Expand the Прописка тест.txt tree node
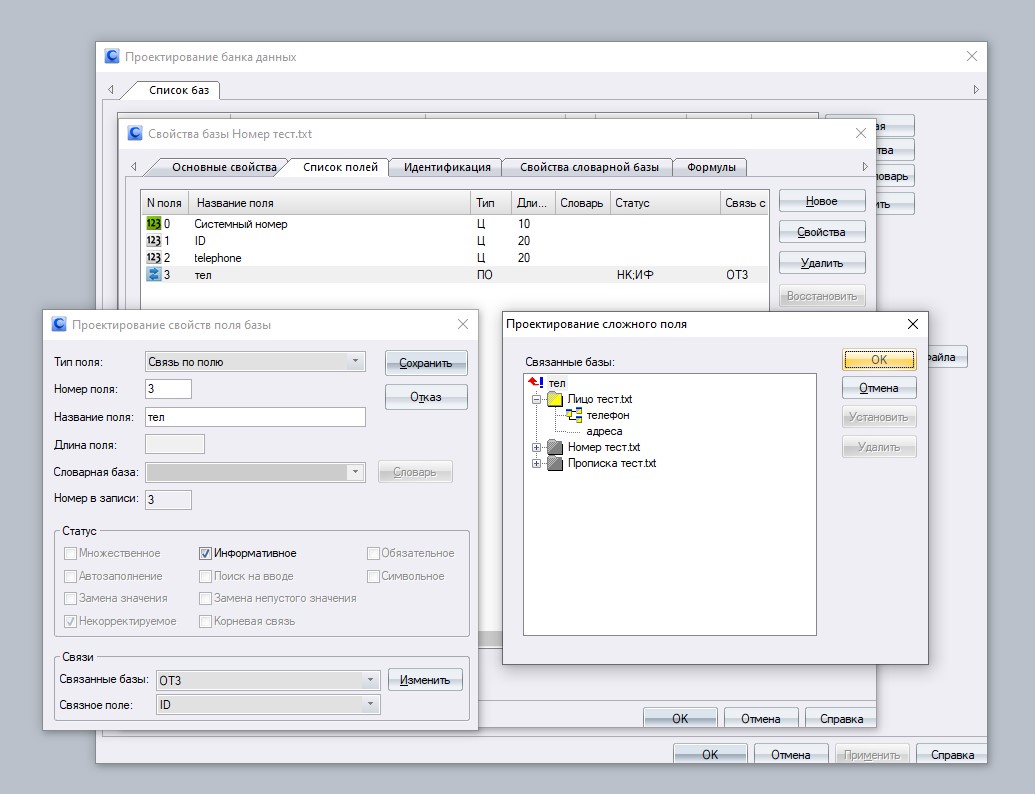Image resolution: width=1035 pixels, height=794 pixels. tap(537, 463)
